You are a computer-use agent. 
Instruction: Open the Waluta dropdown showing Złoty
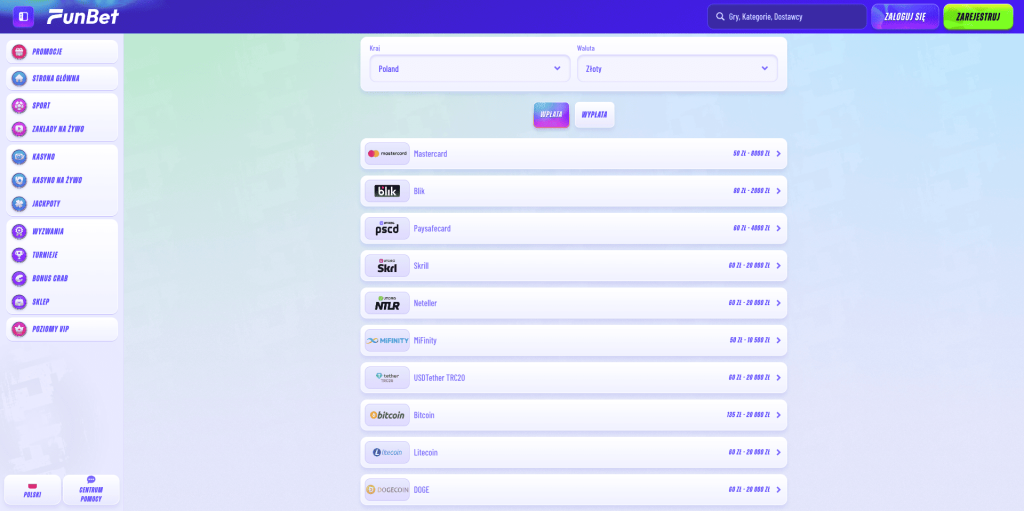(677, 69)
